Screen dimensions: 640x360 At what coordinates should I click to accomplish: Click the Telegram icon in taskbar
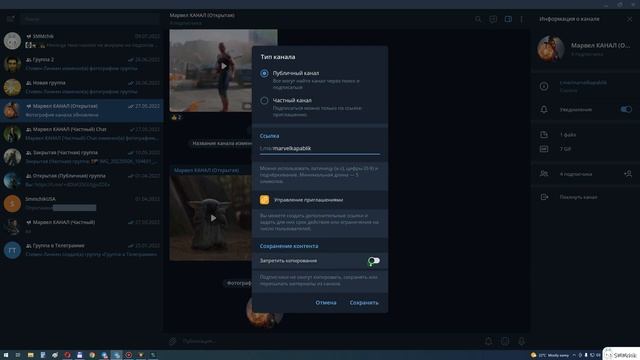coord(116,355)
